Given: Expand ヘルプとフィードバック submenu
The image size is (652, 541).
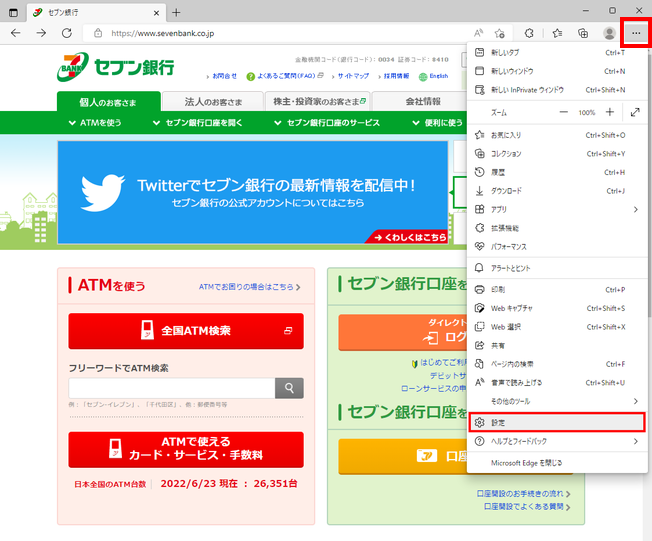Looking at the screenshot, I should [557, 441].
